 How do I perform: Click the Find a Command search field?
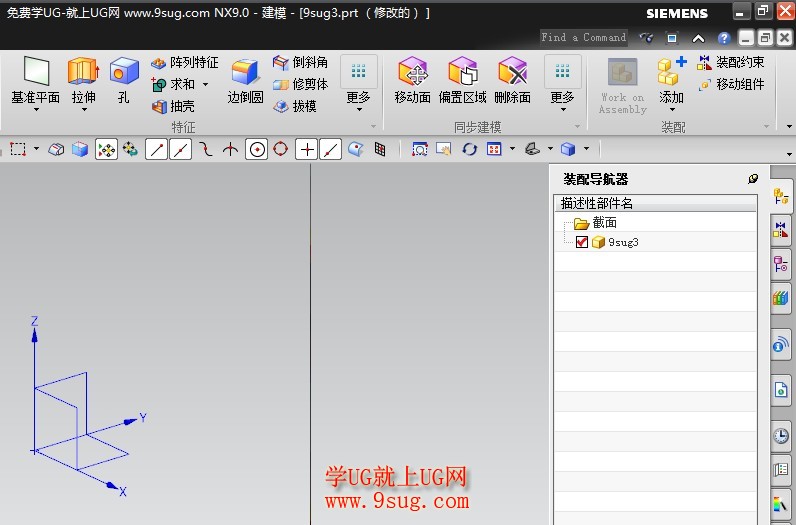tap(584, 38)
